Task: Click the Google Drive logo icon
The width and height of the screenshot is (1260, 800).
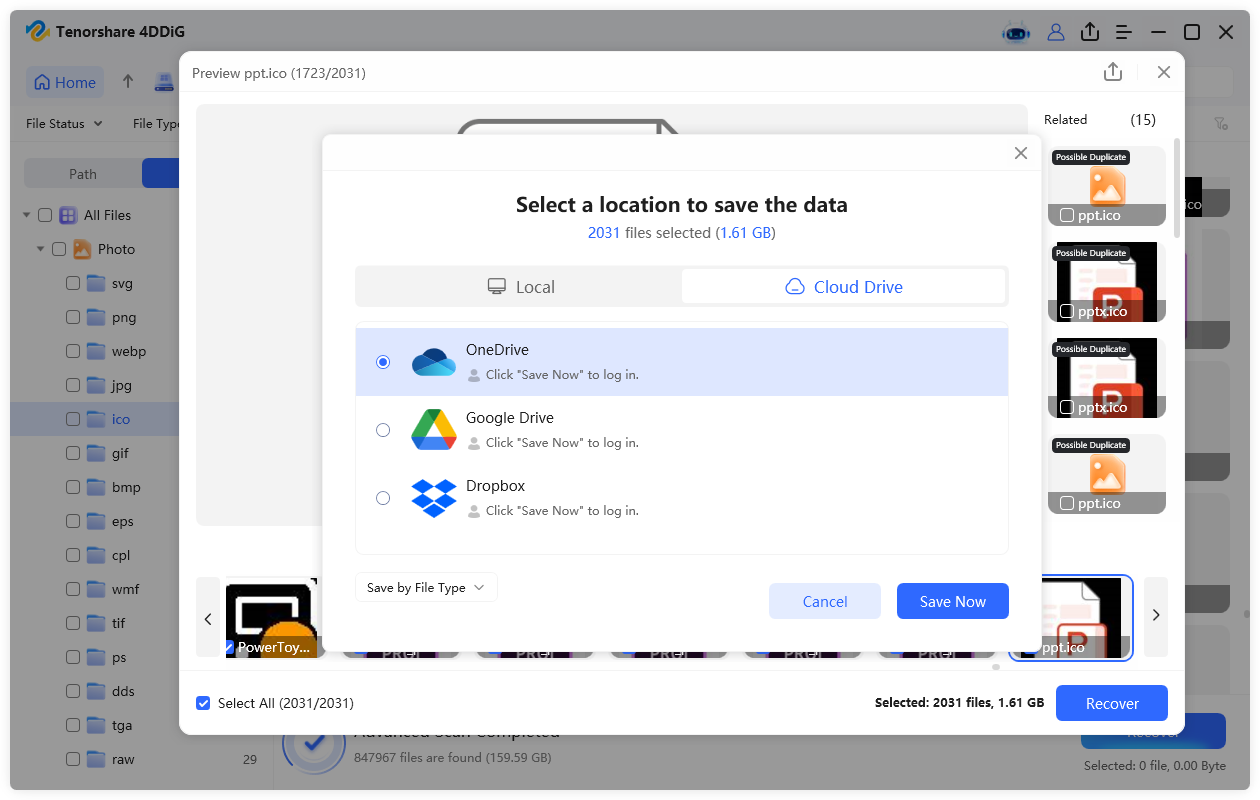Action: [x=434, y=430]
